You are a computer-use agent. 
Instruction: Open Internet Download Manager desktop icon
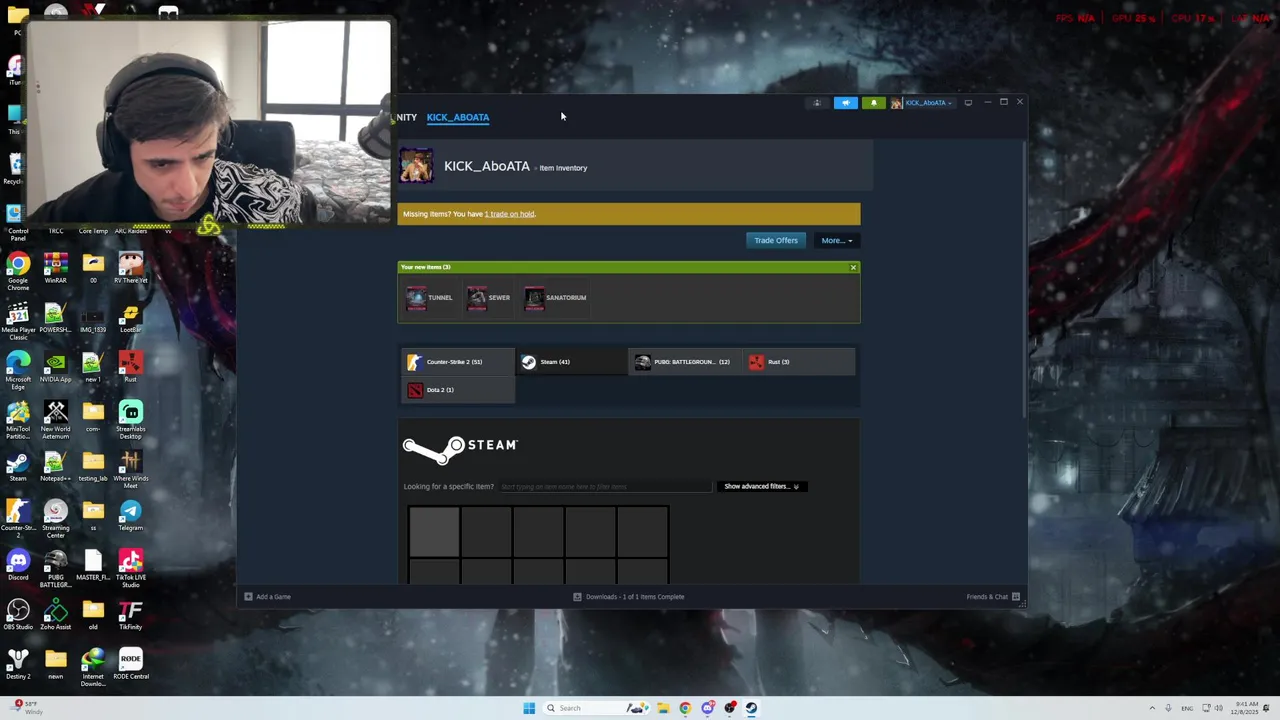coord(93,668)
